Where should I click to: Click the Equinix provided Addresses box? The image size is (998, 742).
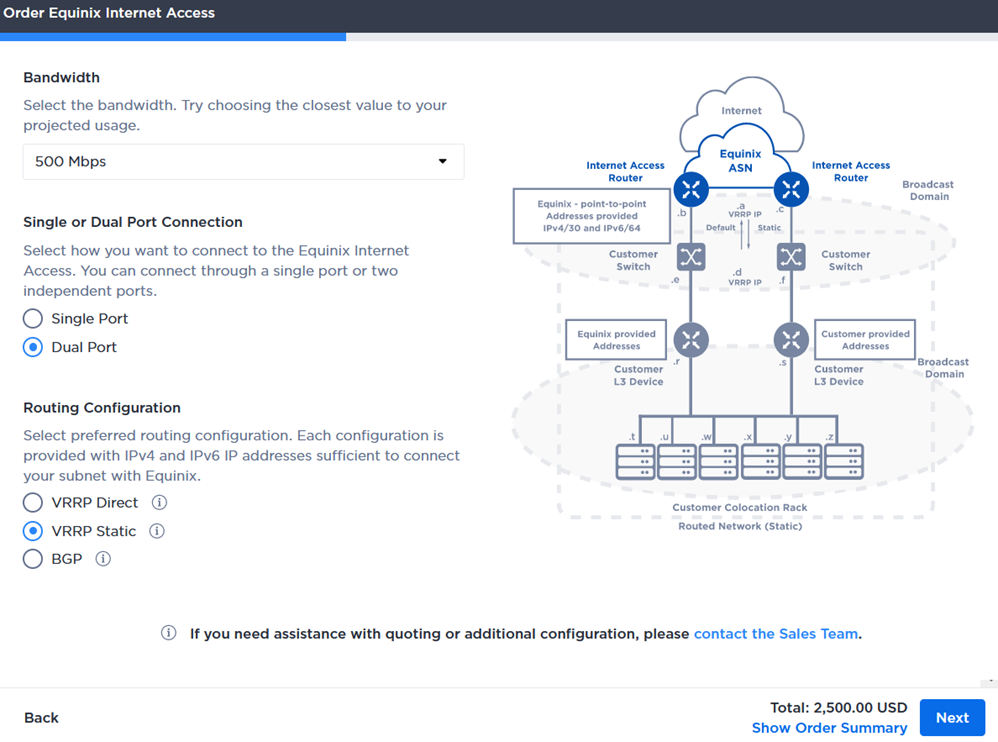616,340
